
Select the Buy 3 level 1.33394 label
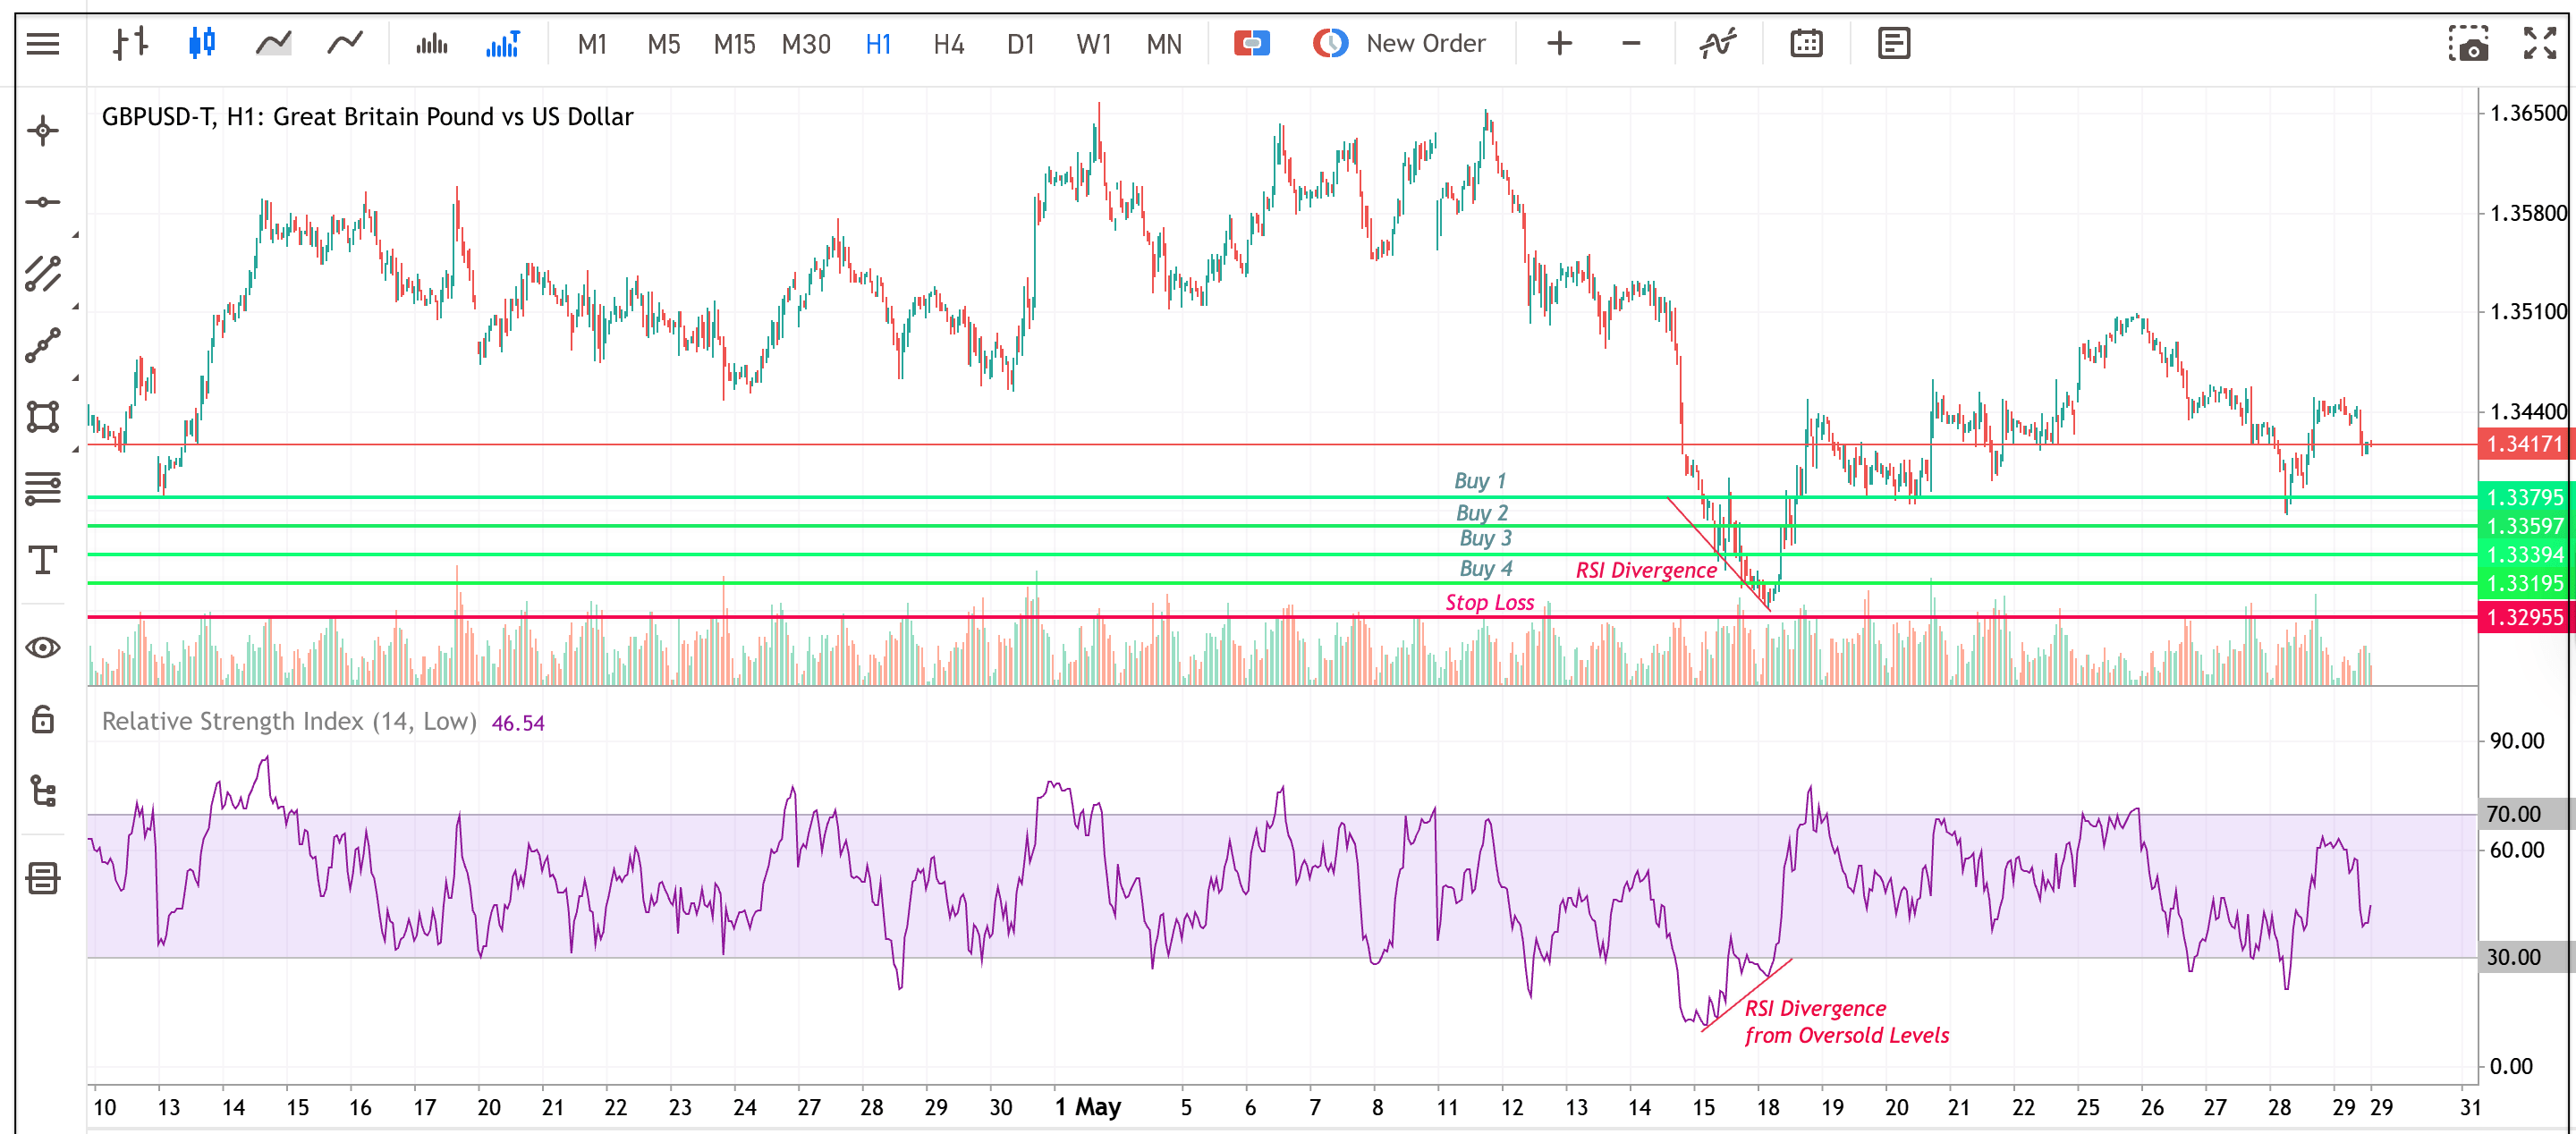(2526, 555)
